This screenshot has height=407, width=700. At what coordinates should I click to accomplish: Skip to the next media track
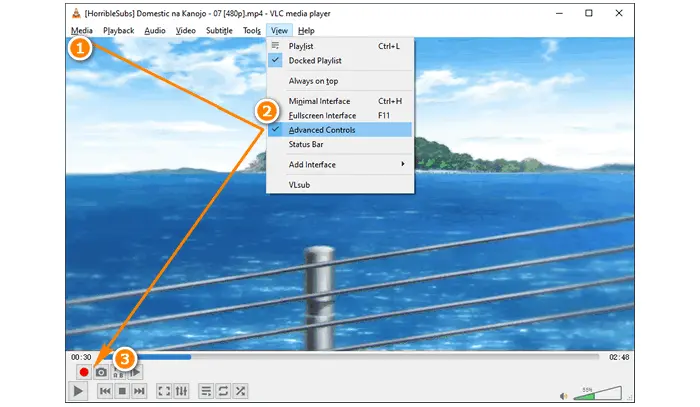[139, 391]
